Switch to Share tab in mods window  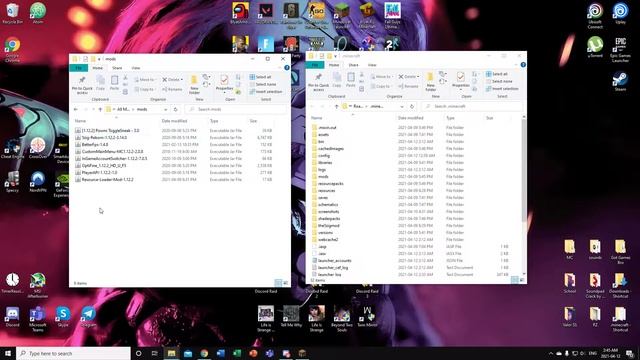[117, 68]
